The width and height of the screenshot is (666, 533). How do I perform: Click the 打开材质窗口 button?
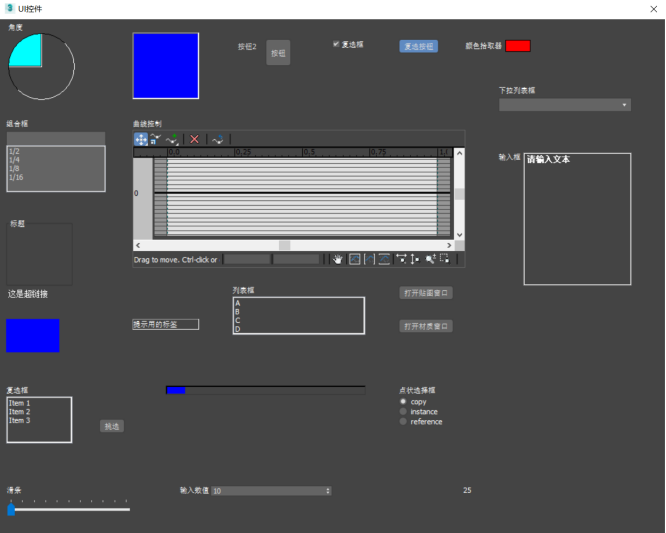tap(426, 326)
